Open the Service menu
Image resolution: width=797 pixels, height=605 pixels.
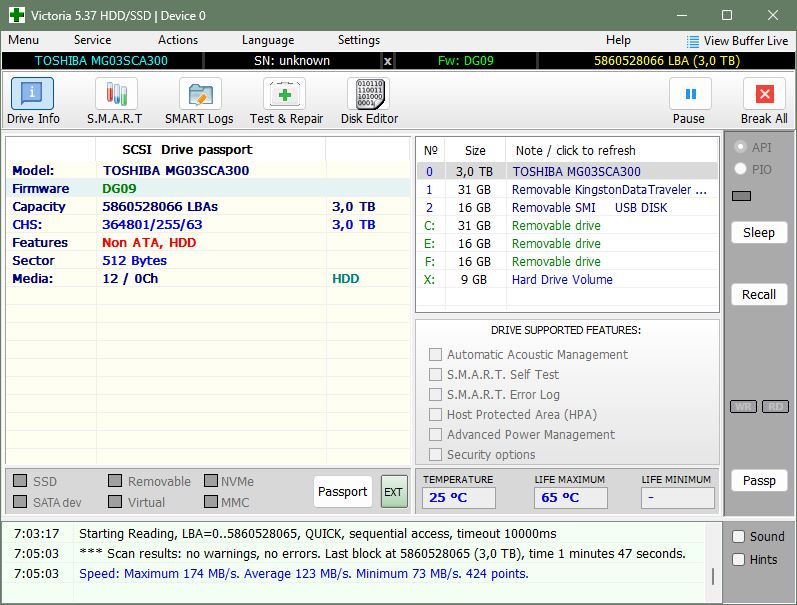(x=93, y=40)
